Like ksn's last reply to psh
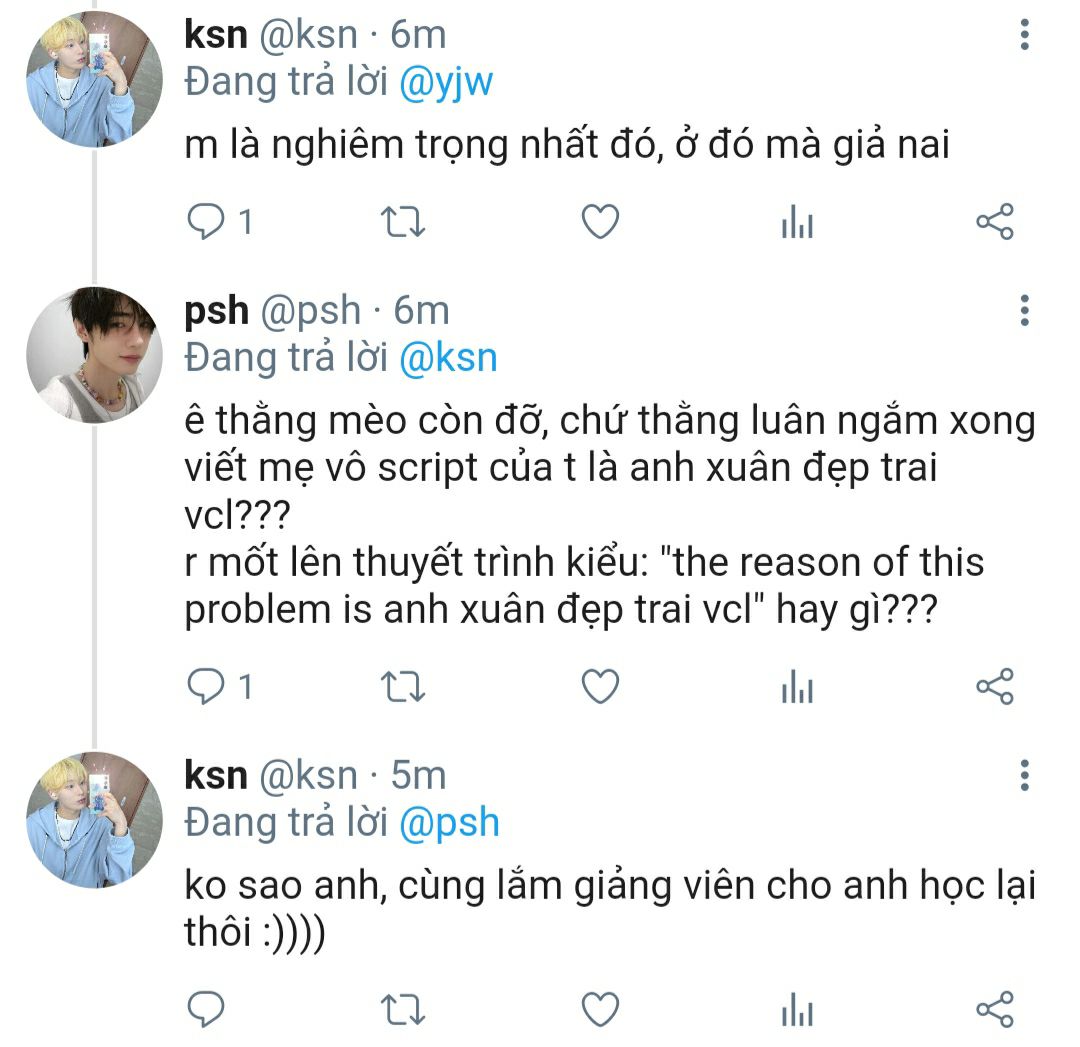 coord(600,1008)
